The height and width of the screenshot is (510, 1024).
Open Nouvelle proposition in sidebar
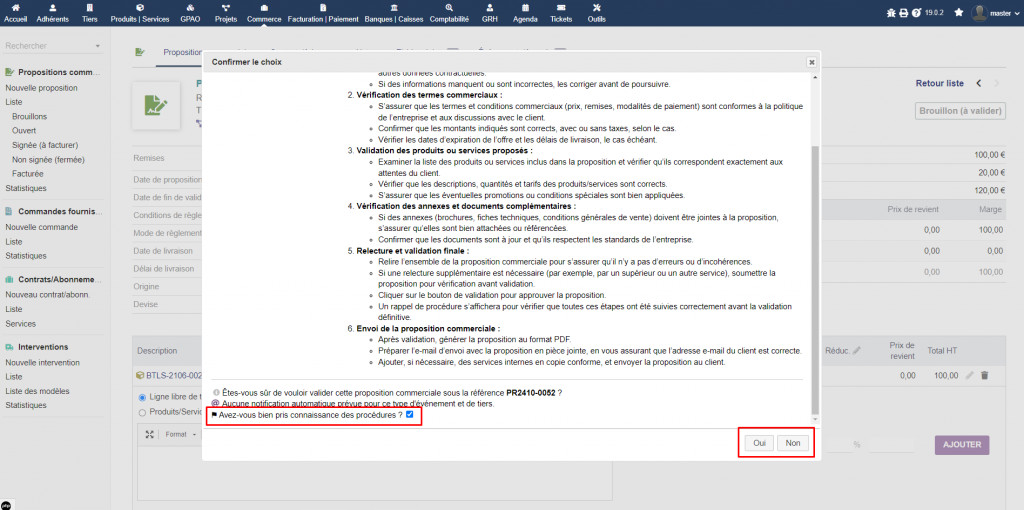[42, 88]
